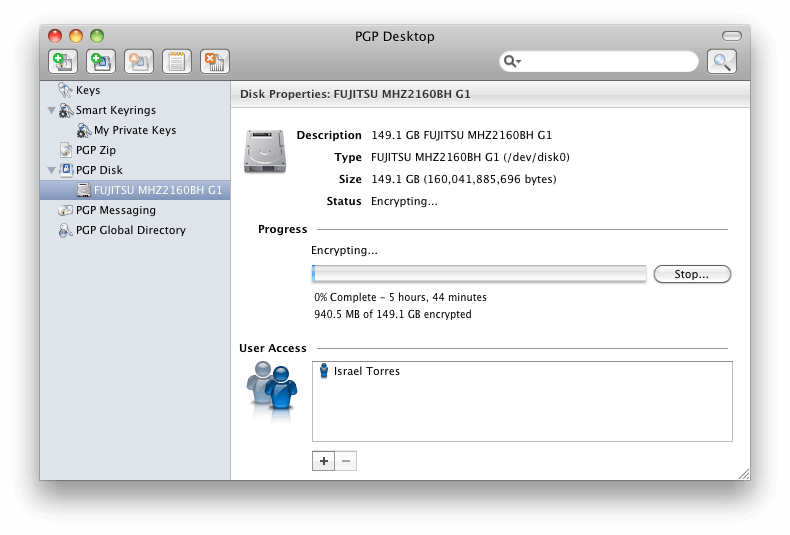Select user Israel Torres in User Access list
790x535 pixels.
point(366,372)
